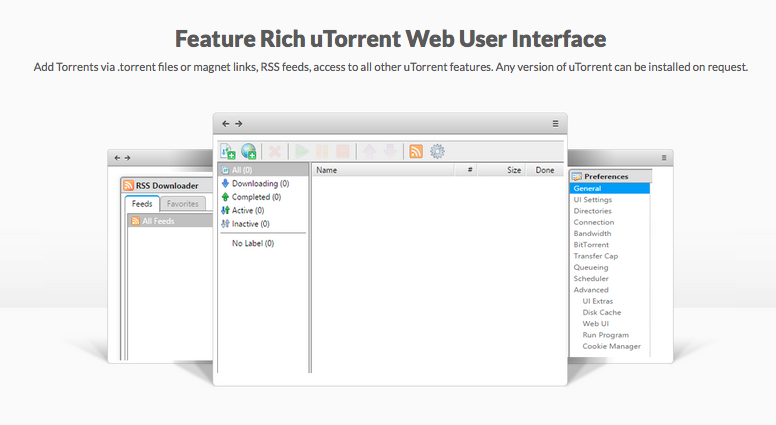Click the green Start torrent play icon
This screenshot has height=425, width=776.
point(301,151)
